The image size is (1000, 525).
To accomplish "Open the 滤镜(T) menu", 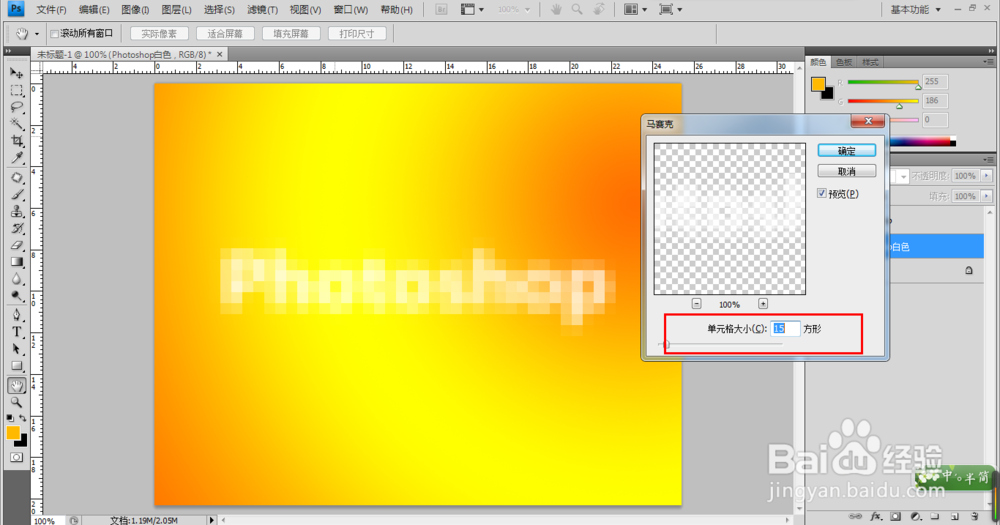I will coord(263,10).
